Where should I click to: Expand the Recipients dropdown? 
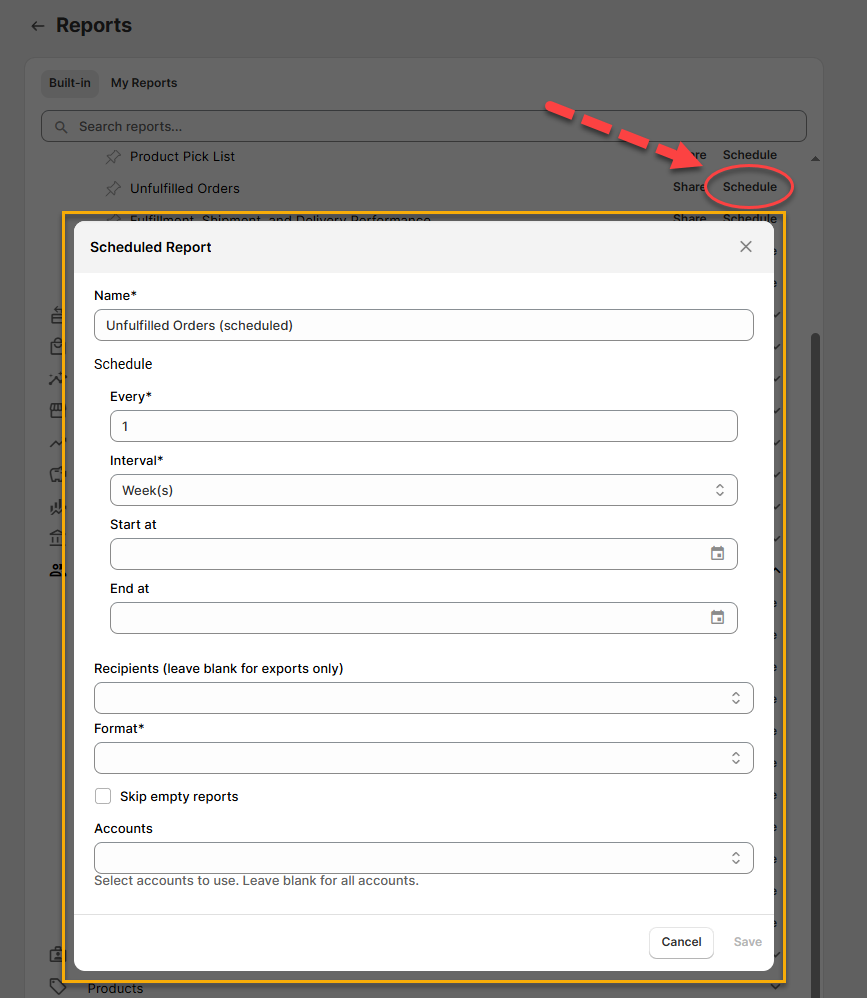click(x=423, y=698)
